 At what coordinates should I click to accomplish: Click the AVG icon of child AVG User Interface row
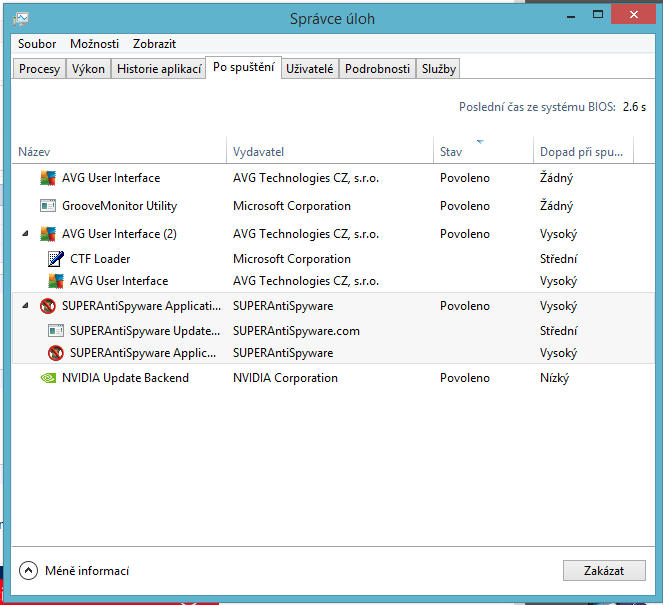(x=56, y=281)
